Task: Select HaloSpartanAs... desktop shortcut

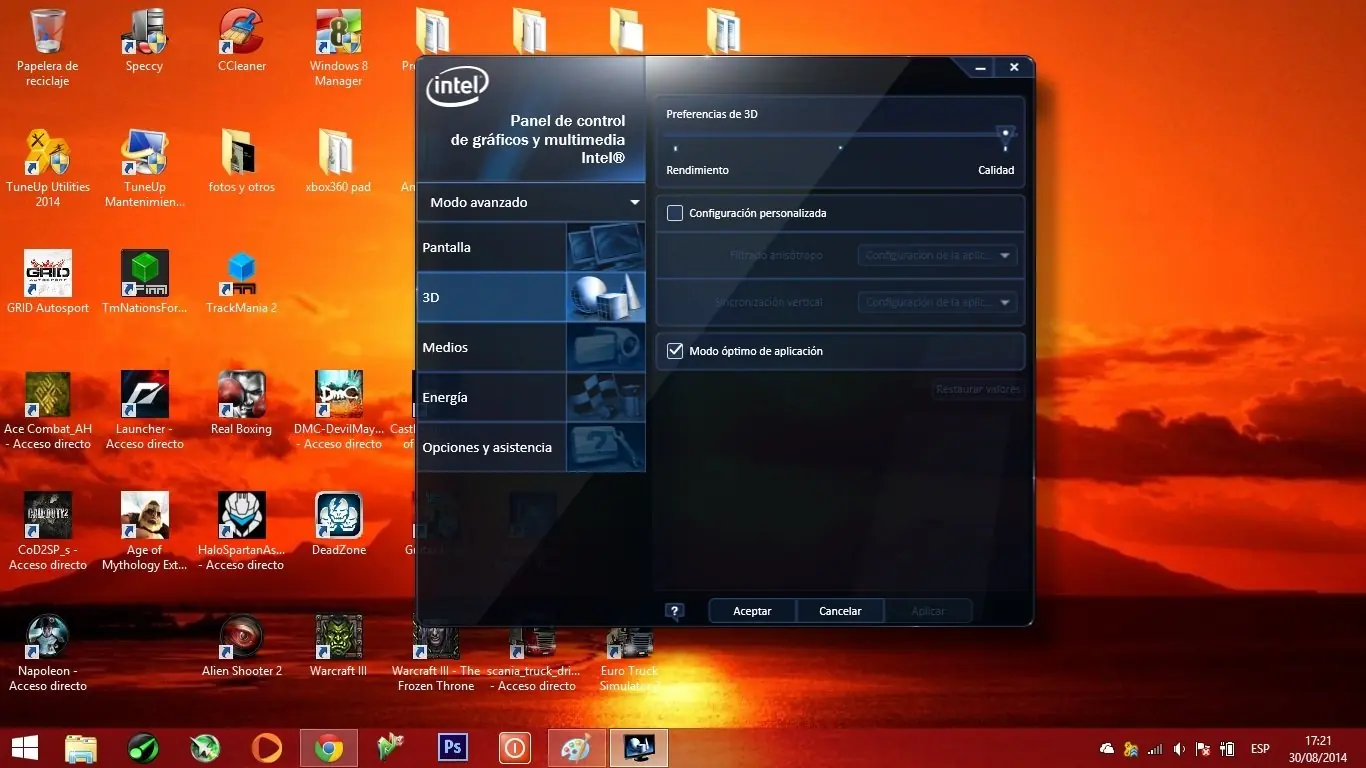Action: (242, 532)
